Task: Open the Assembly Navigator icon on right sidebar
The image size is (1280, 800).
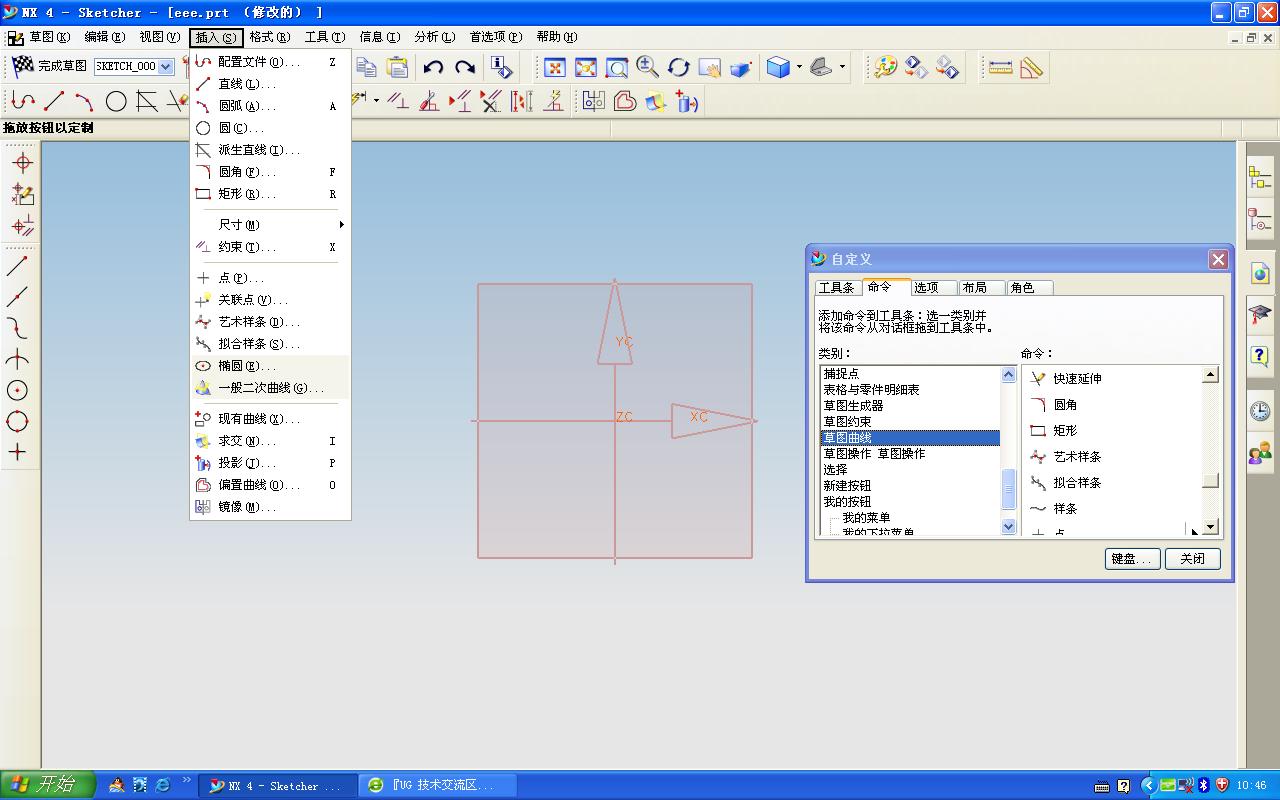Action: 1260,177
